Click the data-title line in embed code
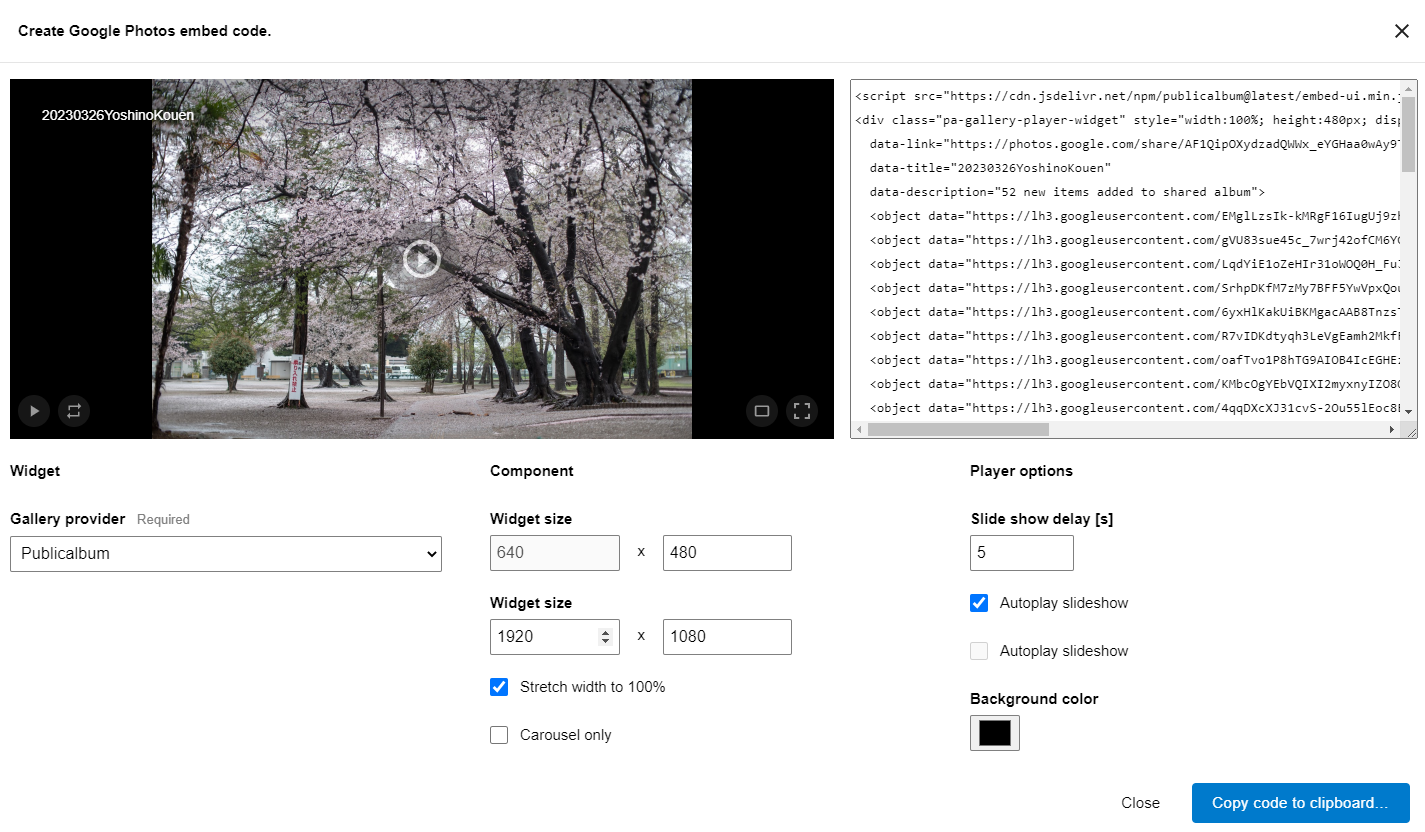This screenshot has height=832, width=1425. [x=990, y=168]
